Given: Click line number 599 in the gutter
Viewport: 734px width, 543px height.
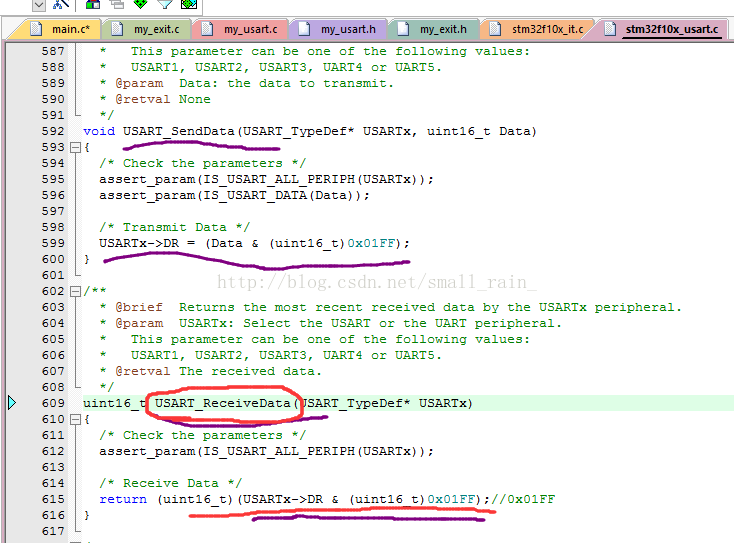Looking at the screenshot, I should click(x=53, y=243).
